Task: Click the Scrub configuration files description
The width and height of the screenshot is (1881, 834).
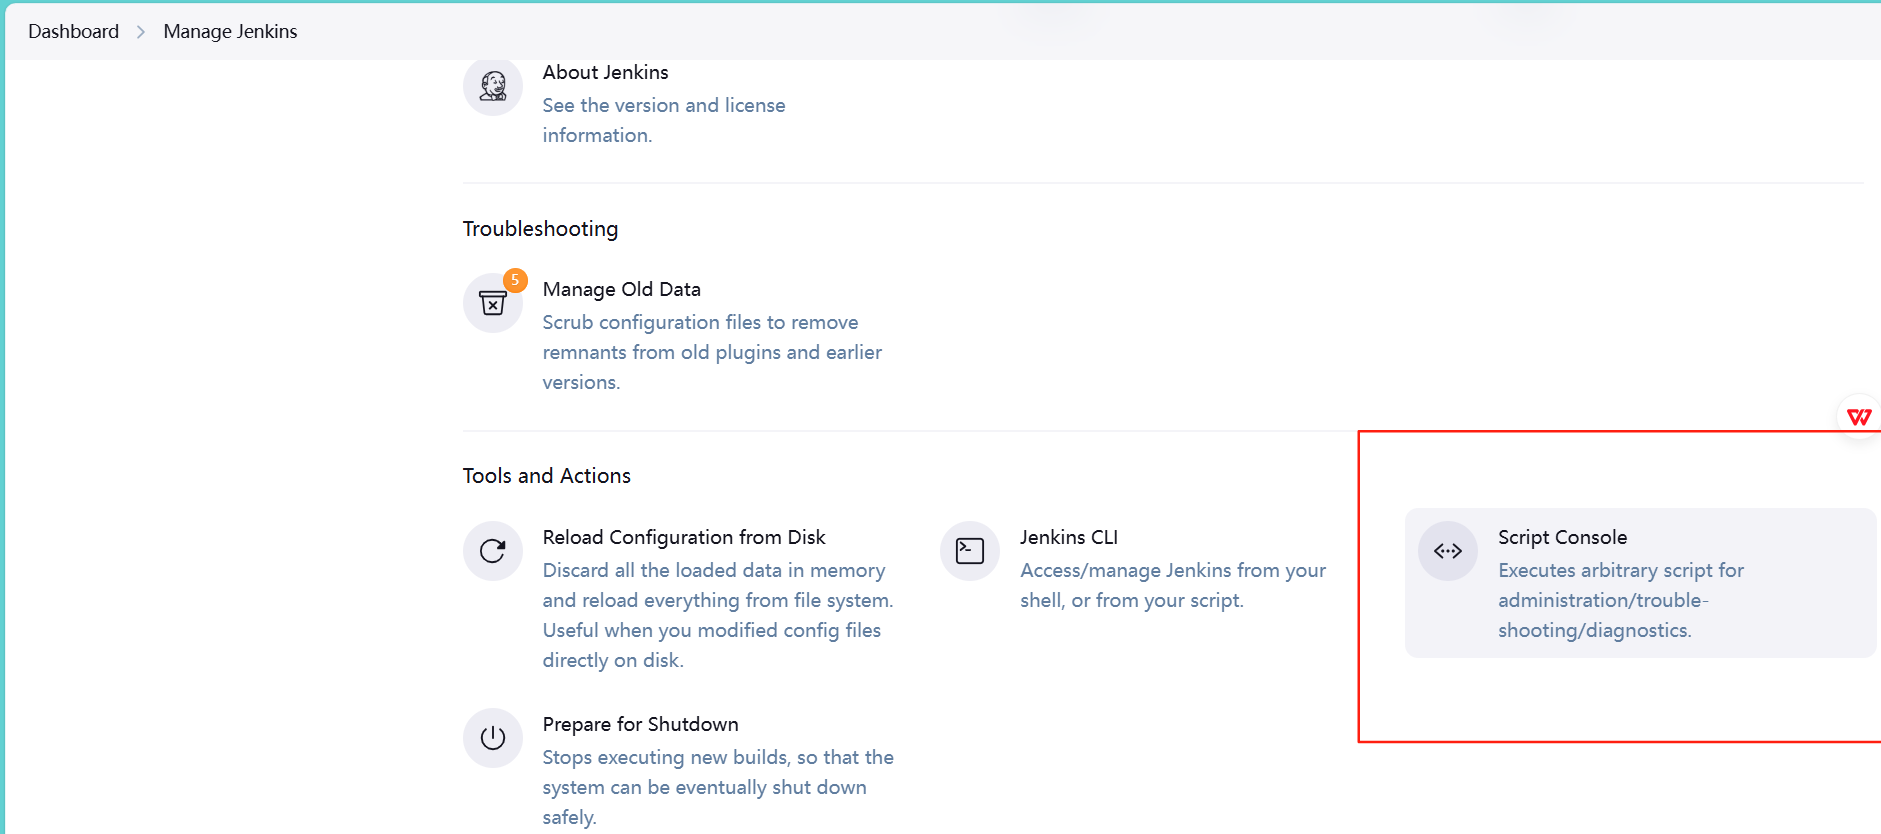Action: (x=712, y=352)
